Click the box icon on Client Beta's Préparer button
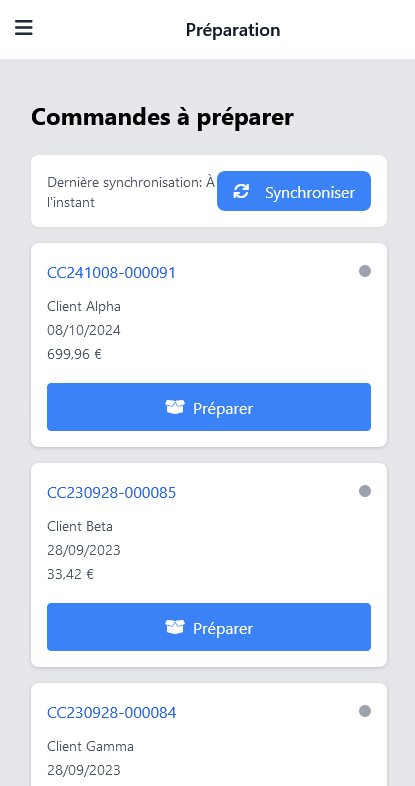The width and height of the screenshot is (415, 786). click(175, 627)
